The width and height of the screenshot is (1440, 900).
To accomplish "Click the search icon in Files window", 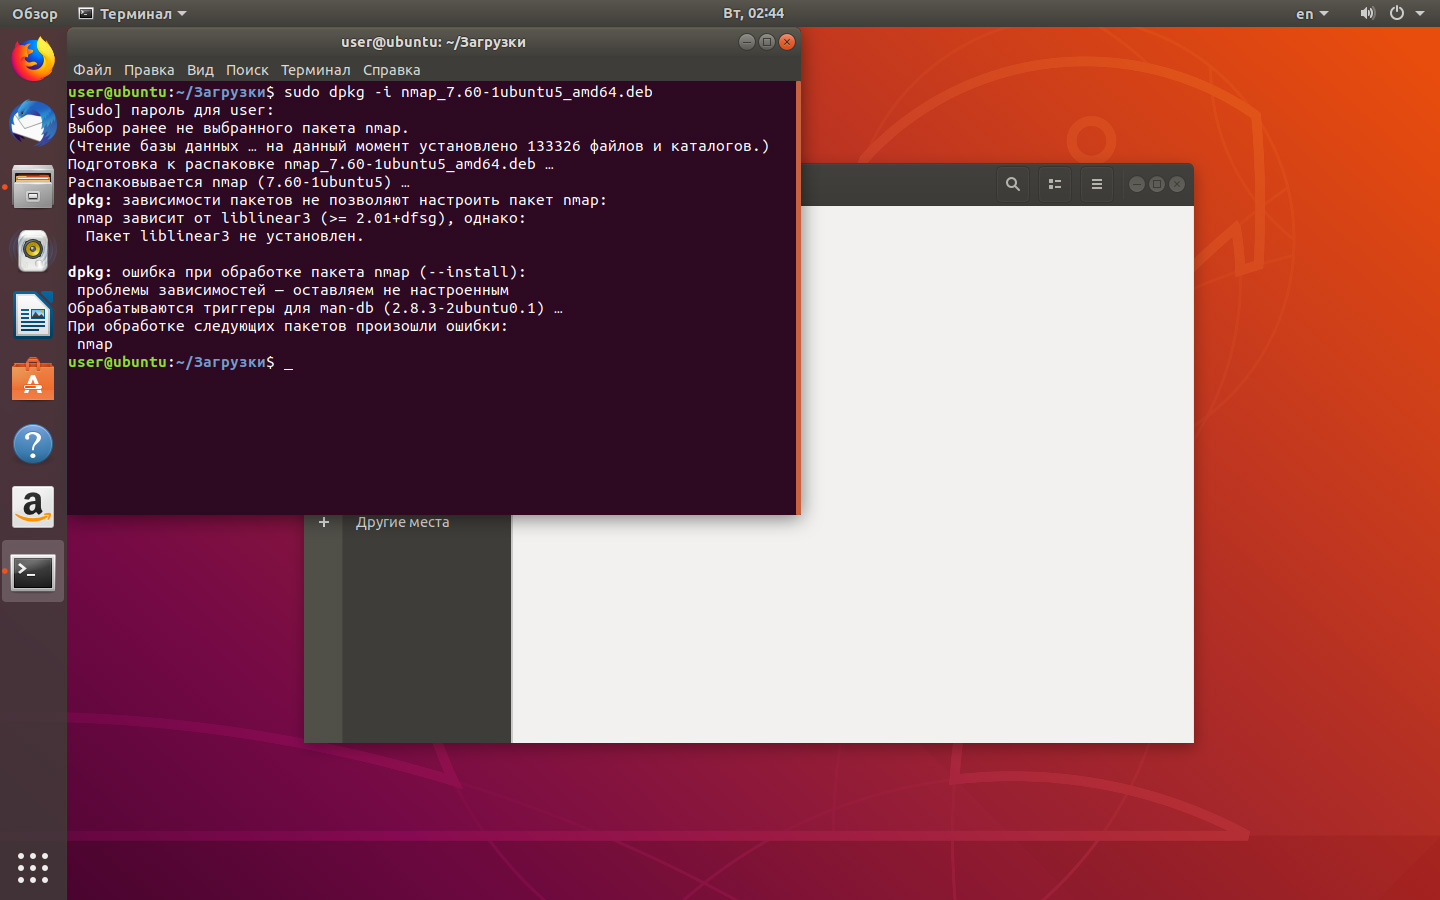I will click(x=1013, y=184).
